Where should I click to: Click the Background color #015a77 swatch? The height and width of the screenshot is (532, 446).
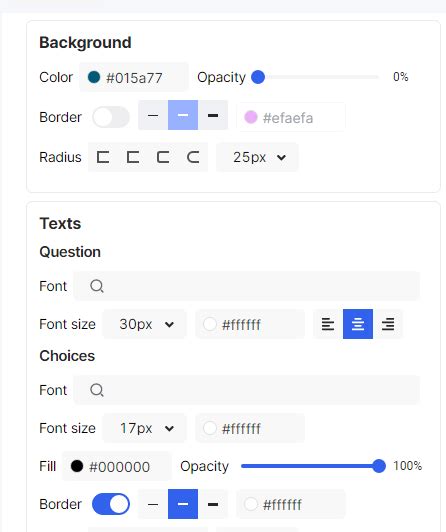point(94,77)
